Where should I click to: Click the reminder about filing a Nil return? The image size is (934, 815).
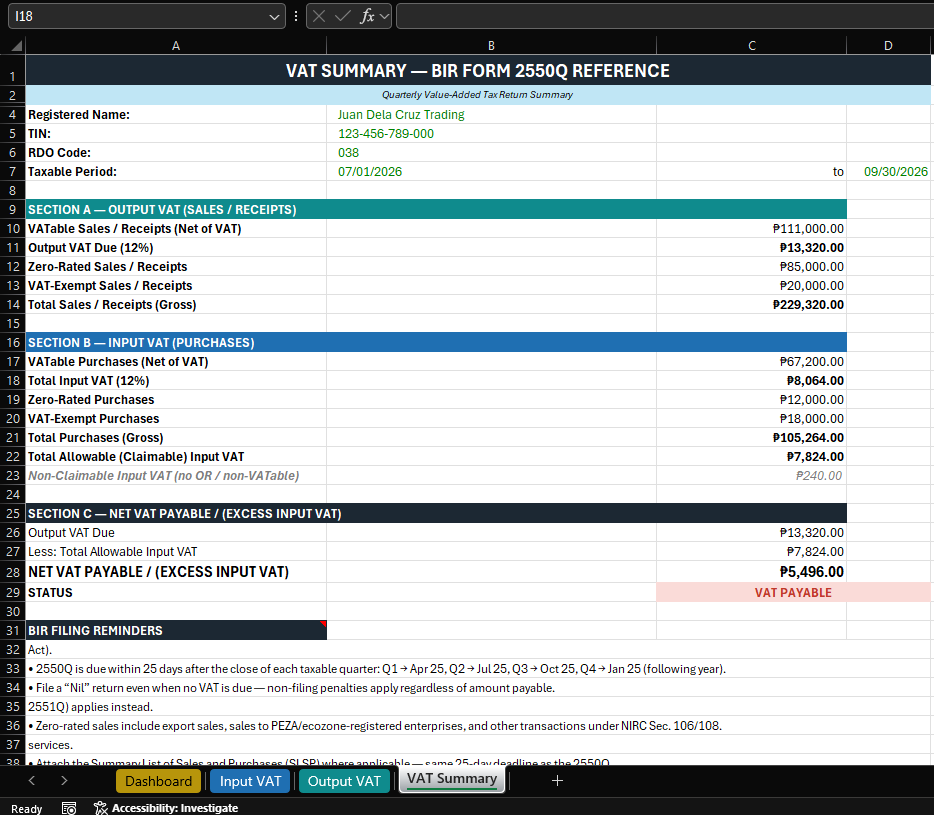(291, 688)
